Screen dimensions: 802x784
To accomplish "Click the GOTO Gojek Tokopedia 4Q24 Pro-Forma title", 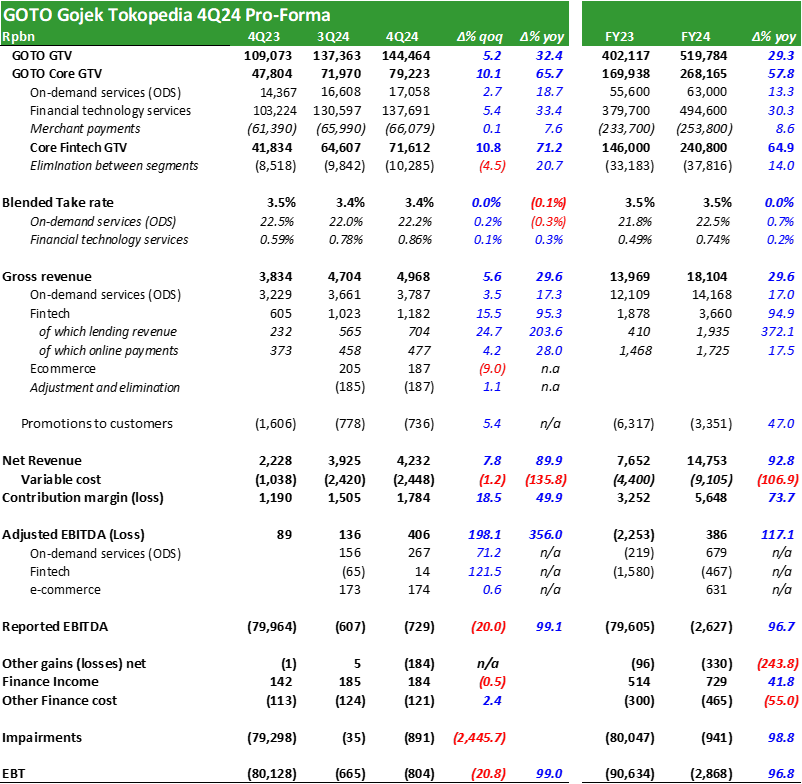I will point(167,15).
